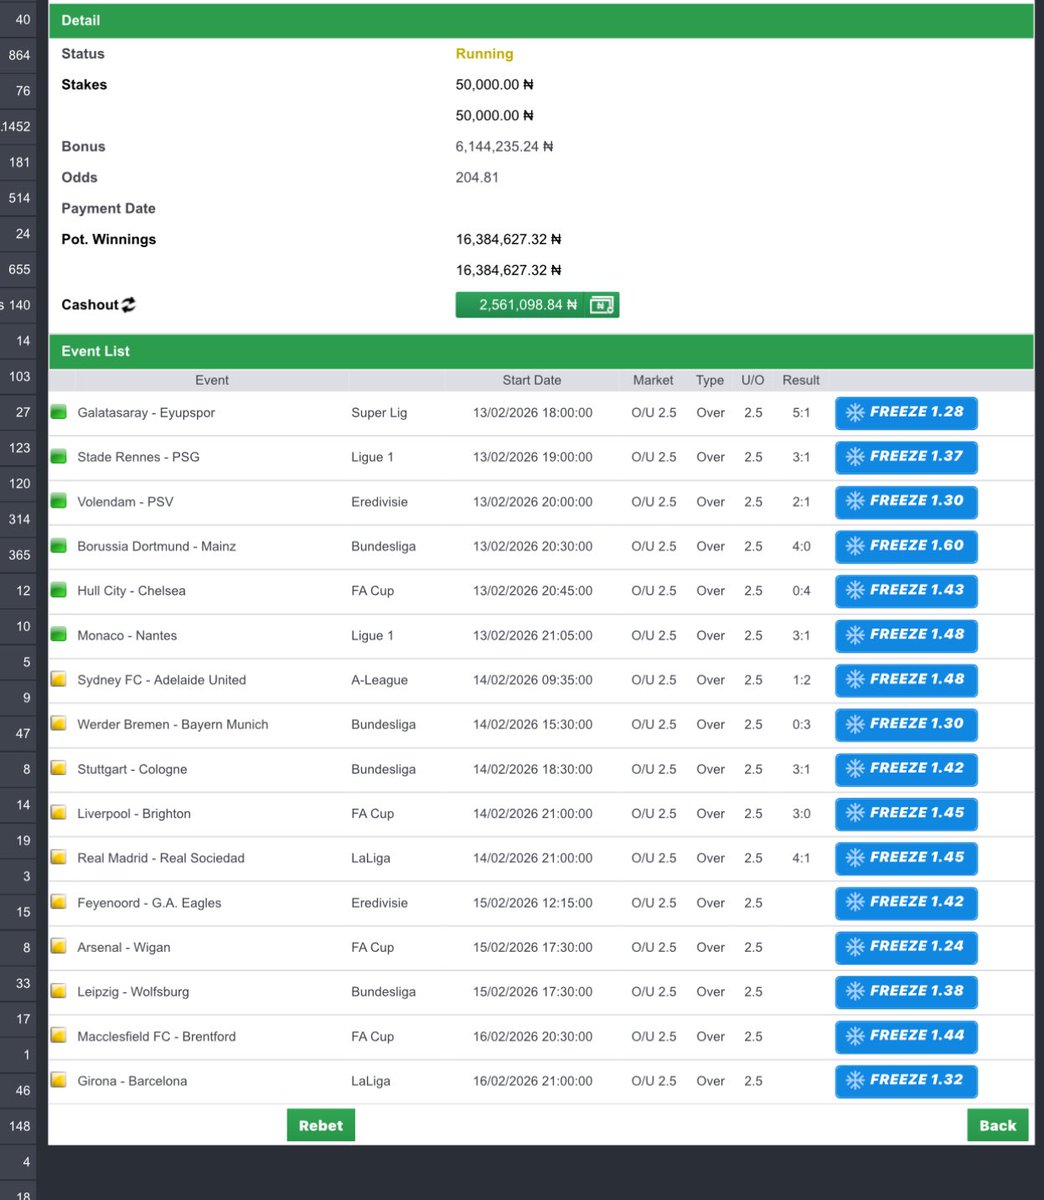The image size is (1044, 1200).
Task: Click the Market column header
Action: coord(653,380)
